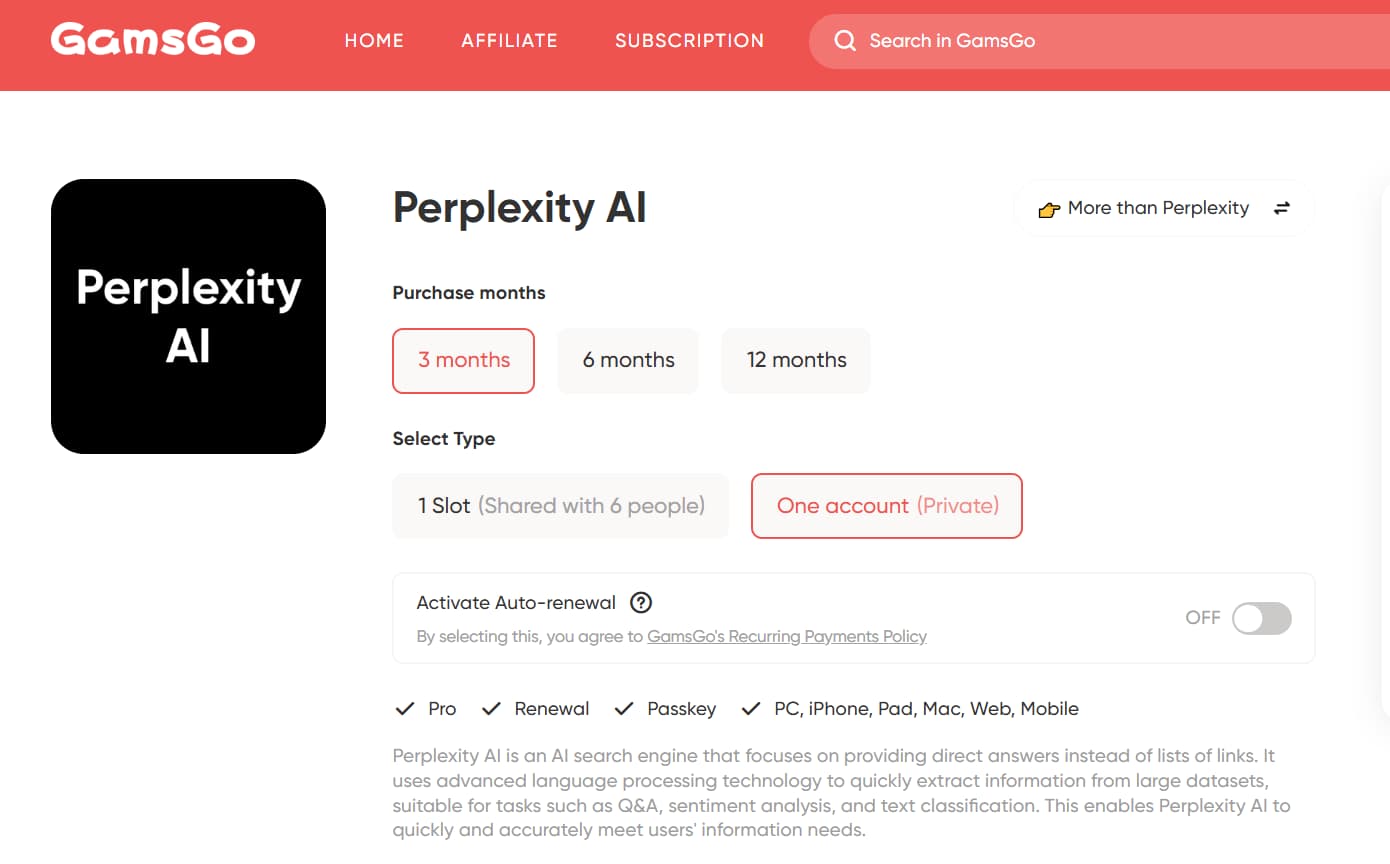Select the One account Private option
Image resolution: width=1390 pixels, height=864 pixels.
886,506
